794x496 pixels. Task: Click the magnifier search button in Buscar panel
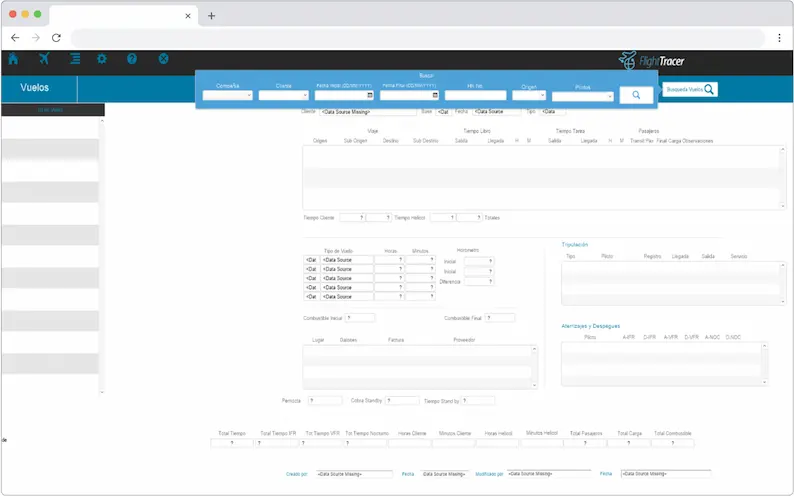[635, 95]
